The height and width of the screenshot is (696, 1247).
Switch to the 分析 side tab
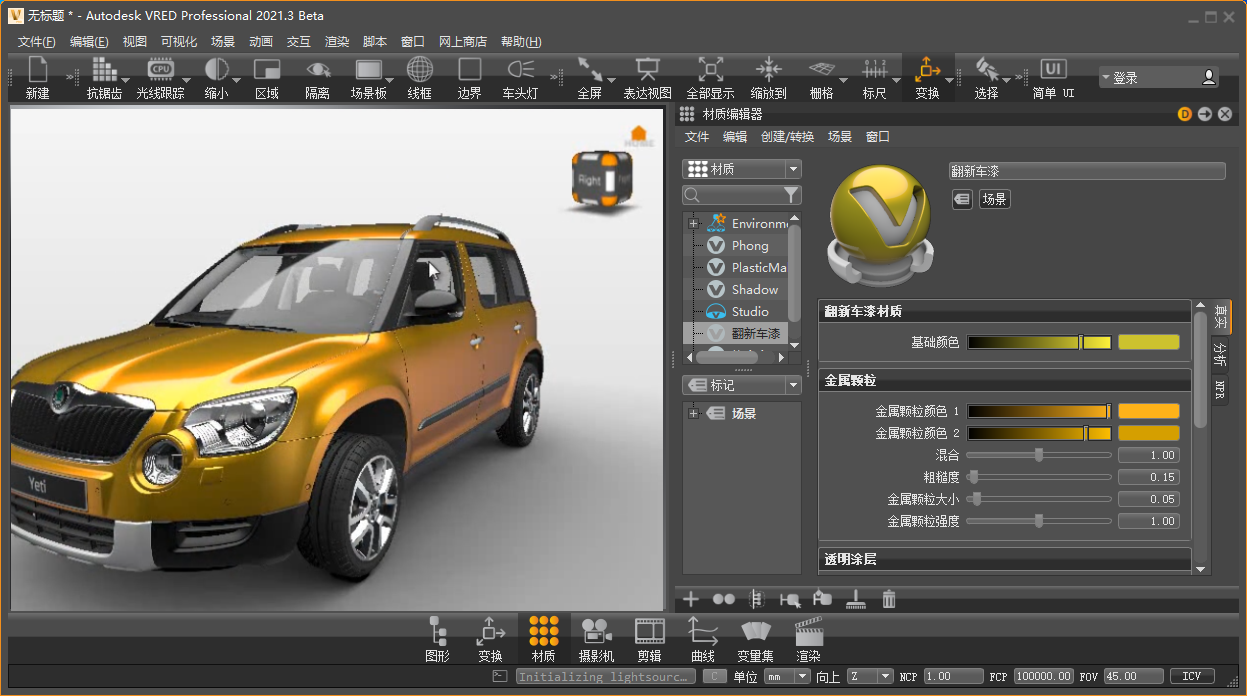[x=1220, y=353]
